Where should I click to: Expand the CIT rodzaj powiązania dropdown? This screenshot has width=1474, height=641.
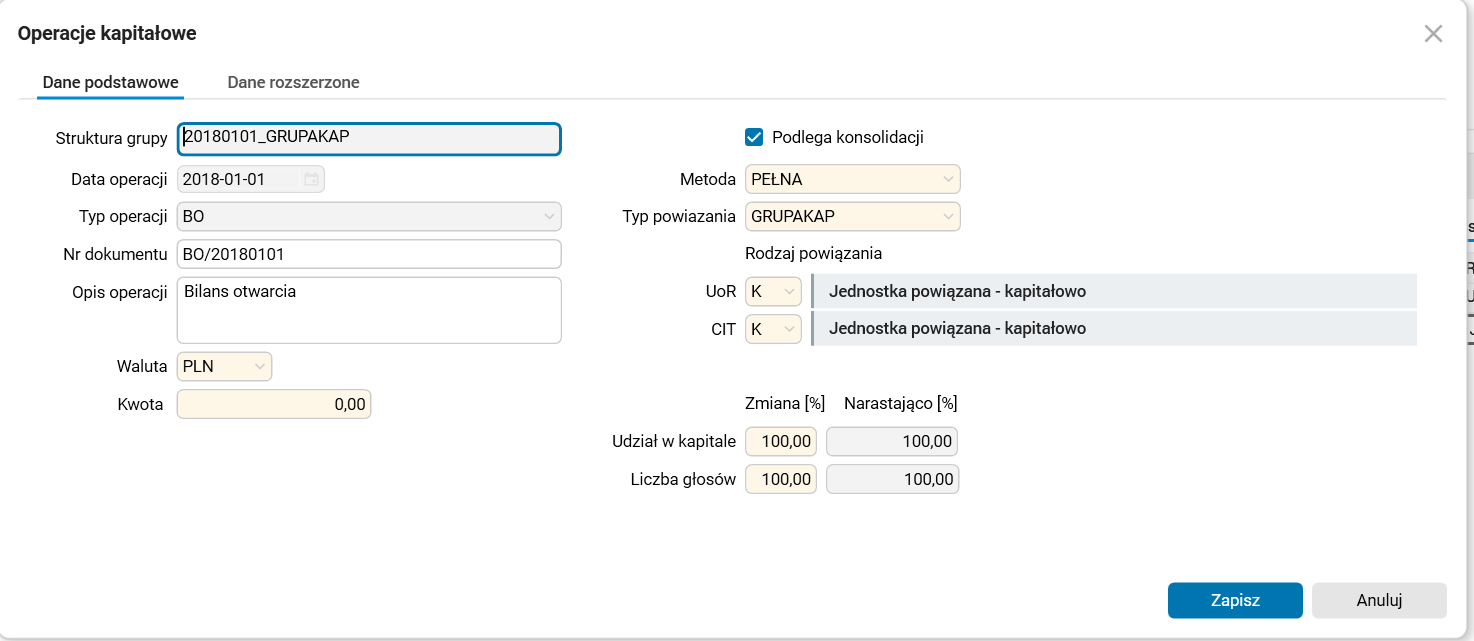pos(772,329)
